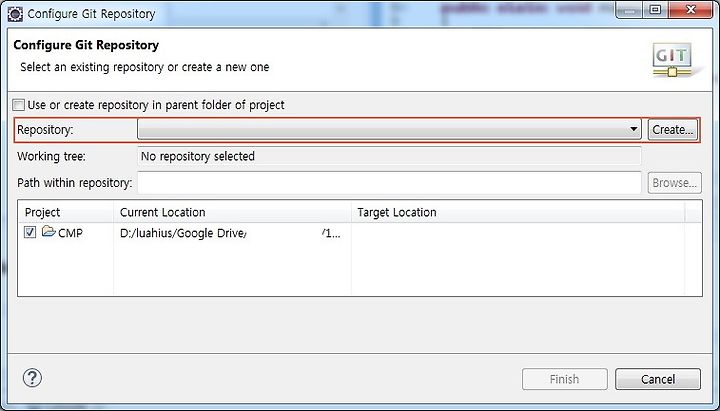Click the Create... button
720x411 pixels.
pos(673,129)
